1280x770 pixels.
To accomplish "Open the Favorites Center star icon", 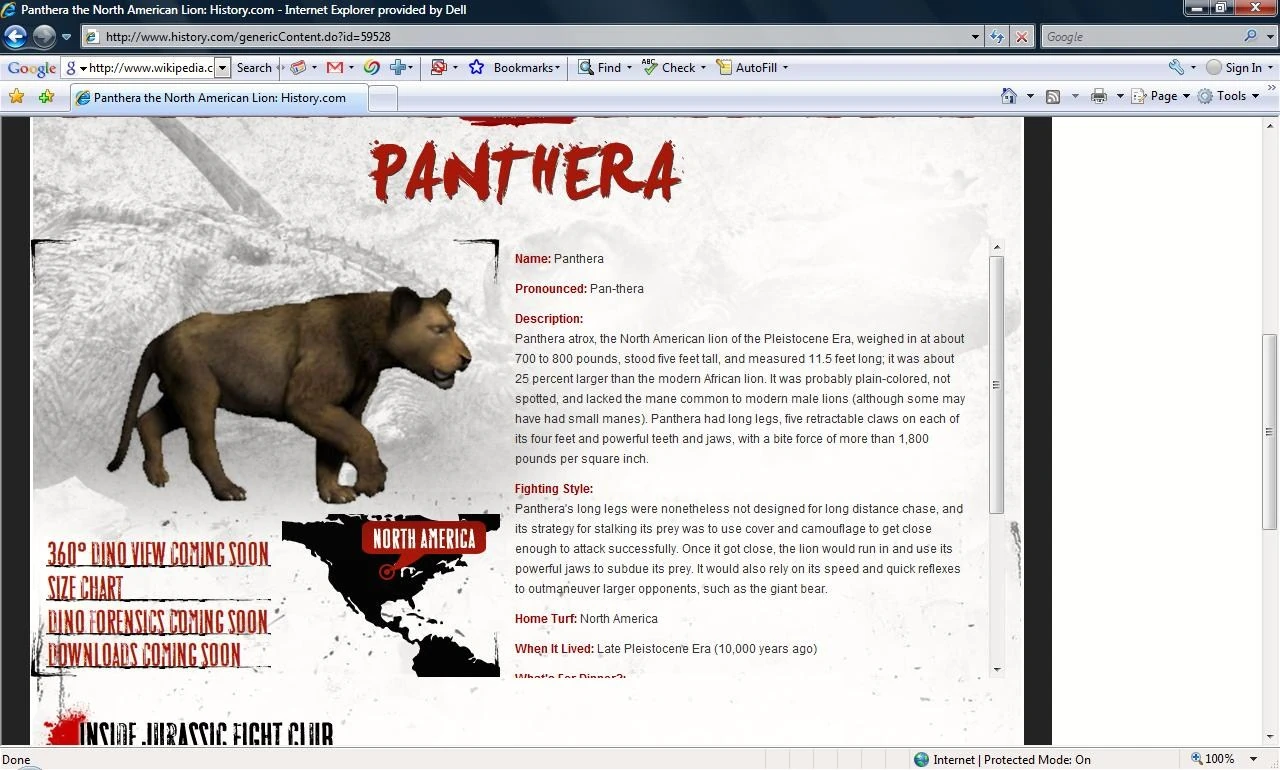I will click(x=16, y=97).
